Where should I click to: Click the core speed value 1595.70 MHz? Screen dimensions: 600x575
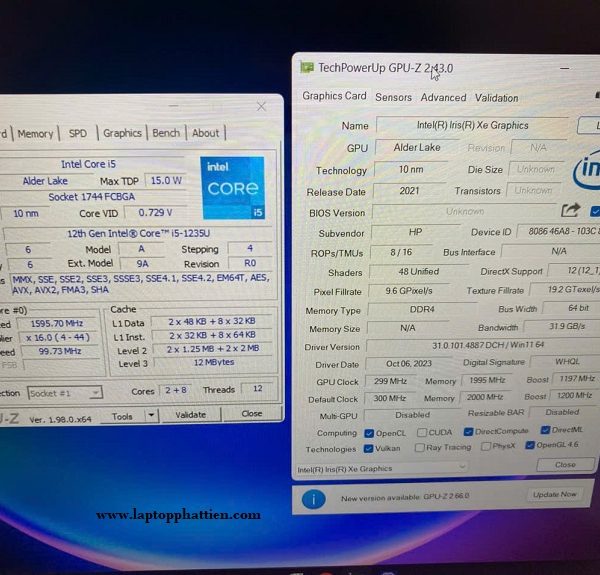(57, 324)
